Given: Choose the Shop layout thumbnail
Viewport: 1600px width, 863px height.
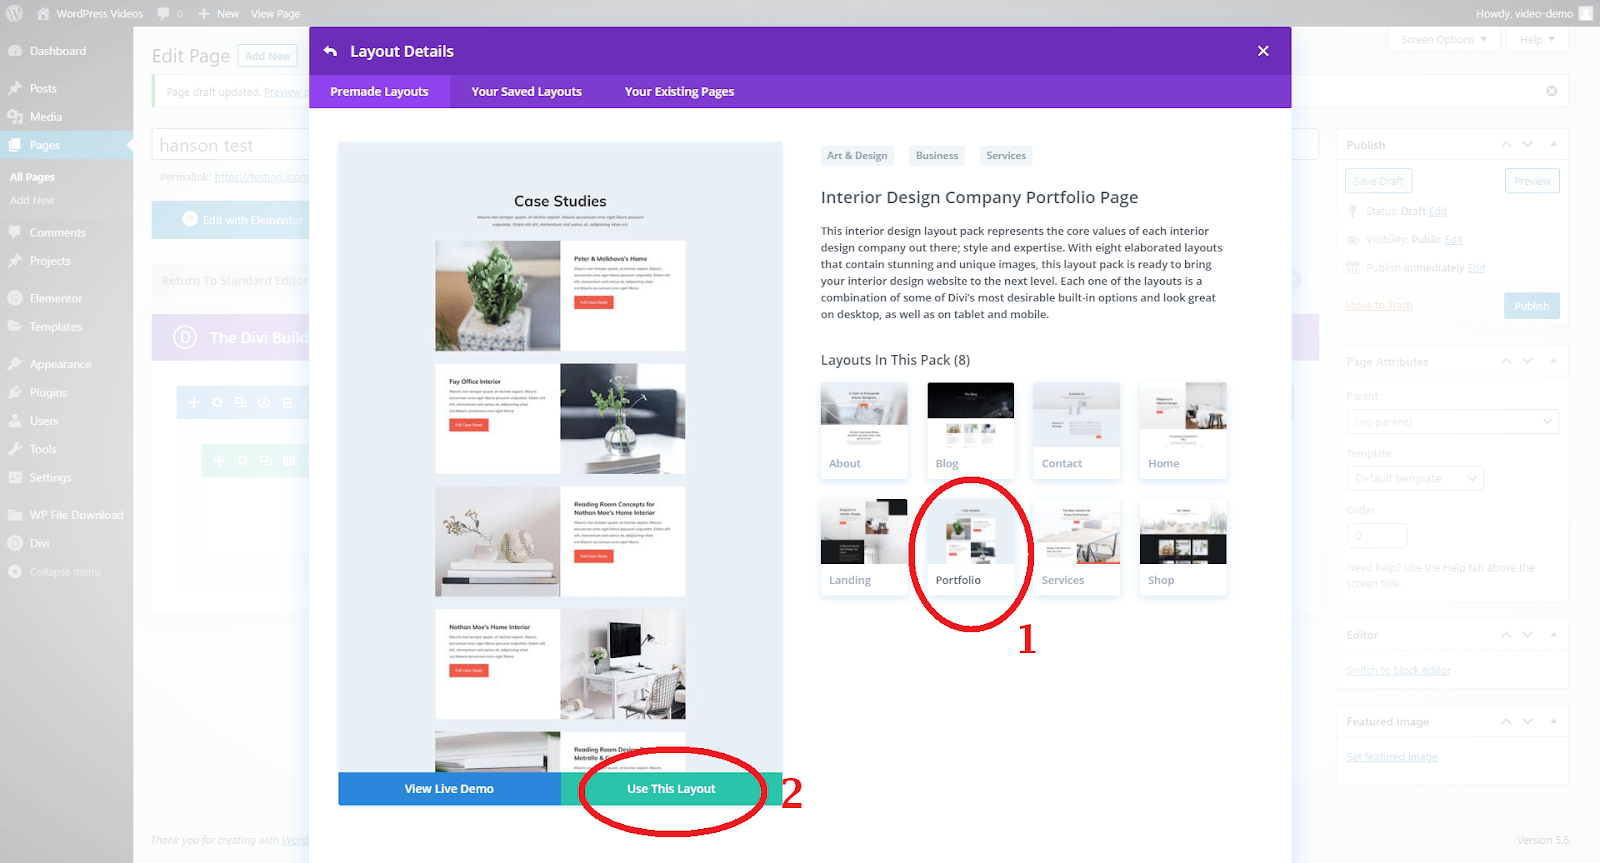Looking at the screenshot, I should click(1183, 546).
